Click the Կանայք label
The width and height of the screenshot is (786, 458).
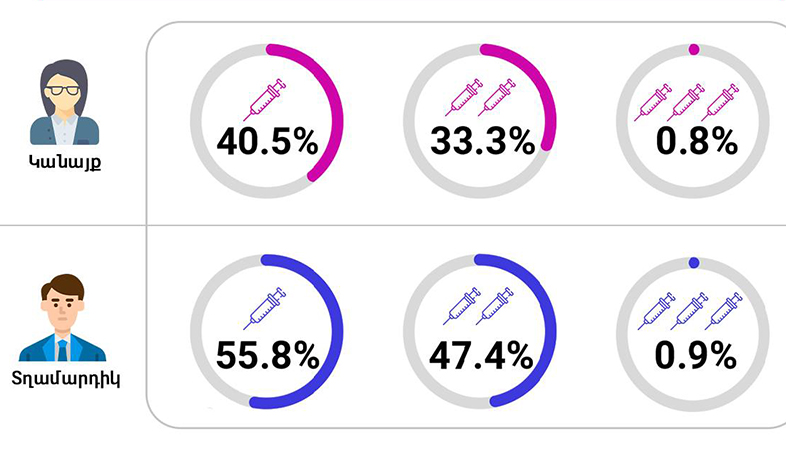click(64, 161)
